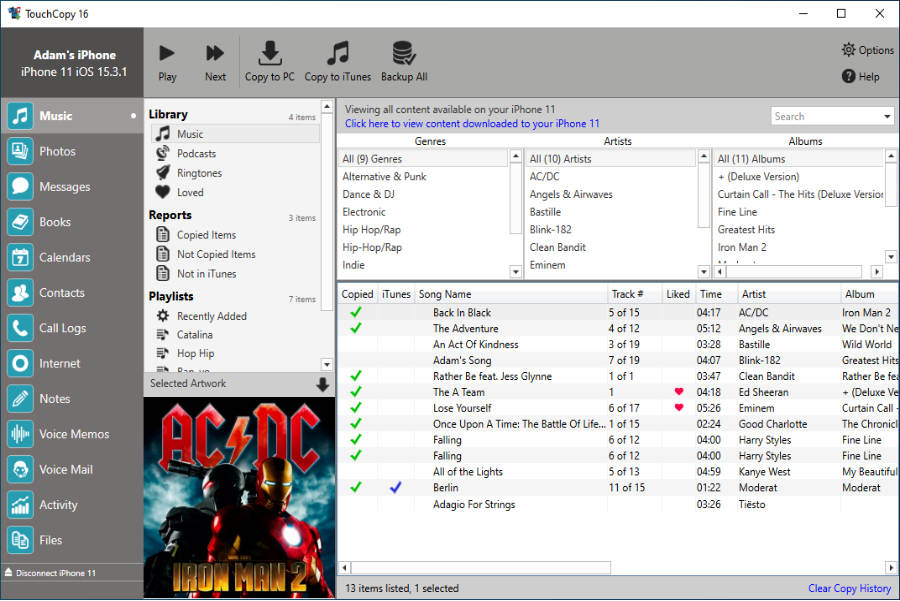900x601 pixels.
Task: Play the selected song
Action: coord(167,62)
